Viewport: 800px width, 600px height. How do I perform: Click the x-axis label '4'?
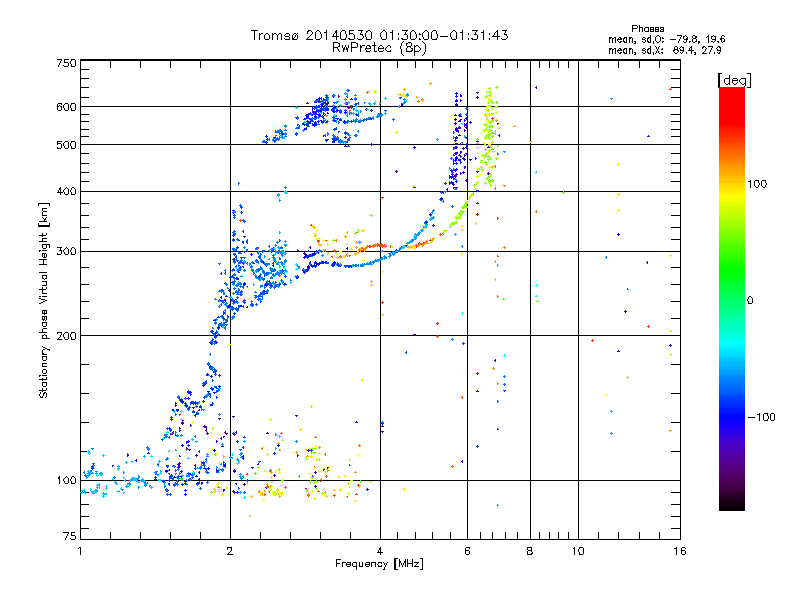pos(380,551)
